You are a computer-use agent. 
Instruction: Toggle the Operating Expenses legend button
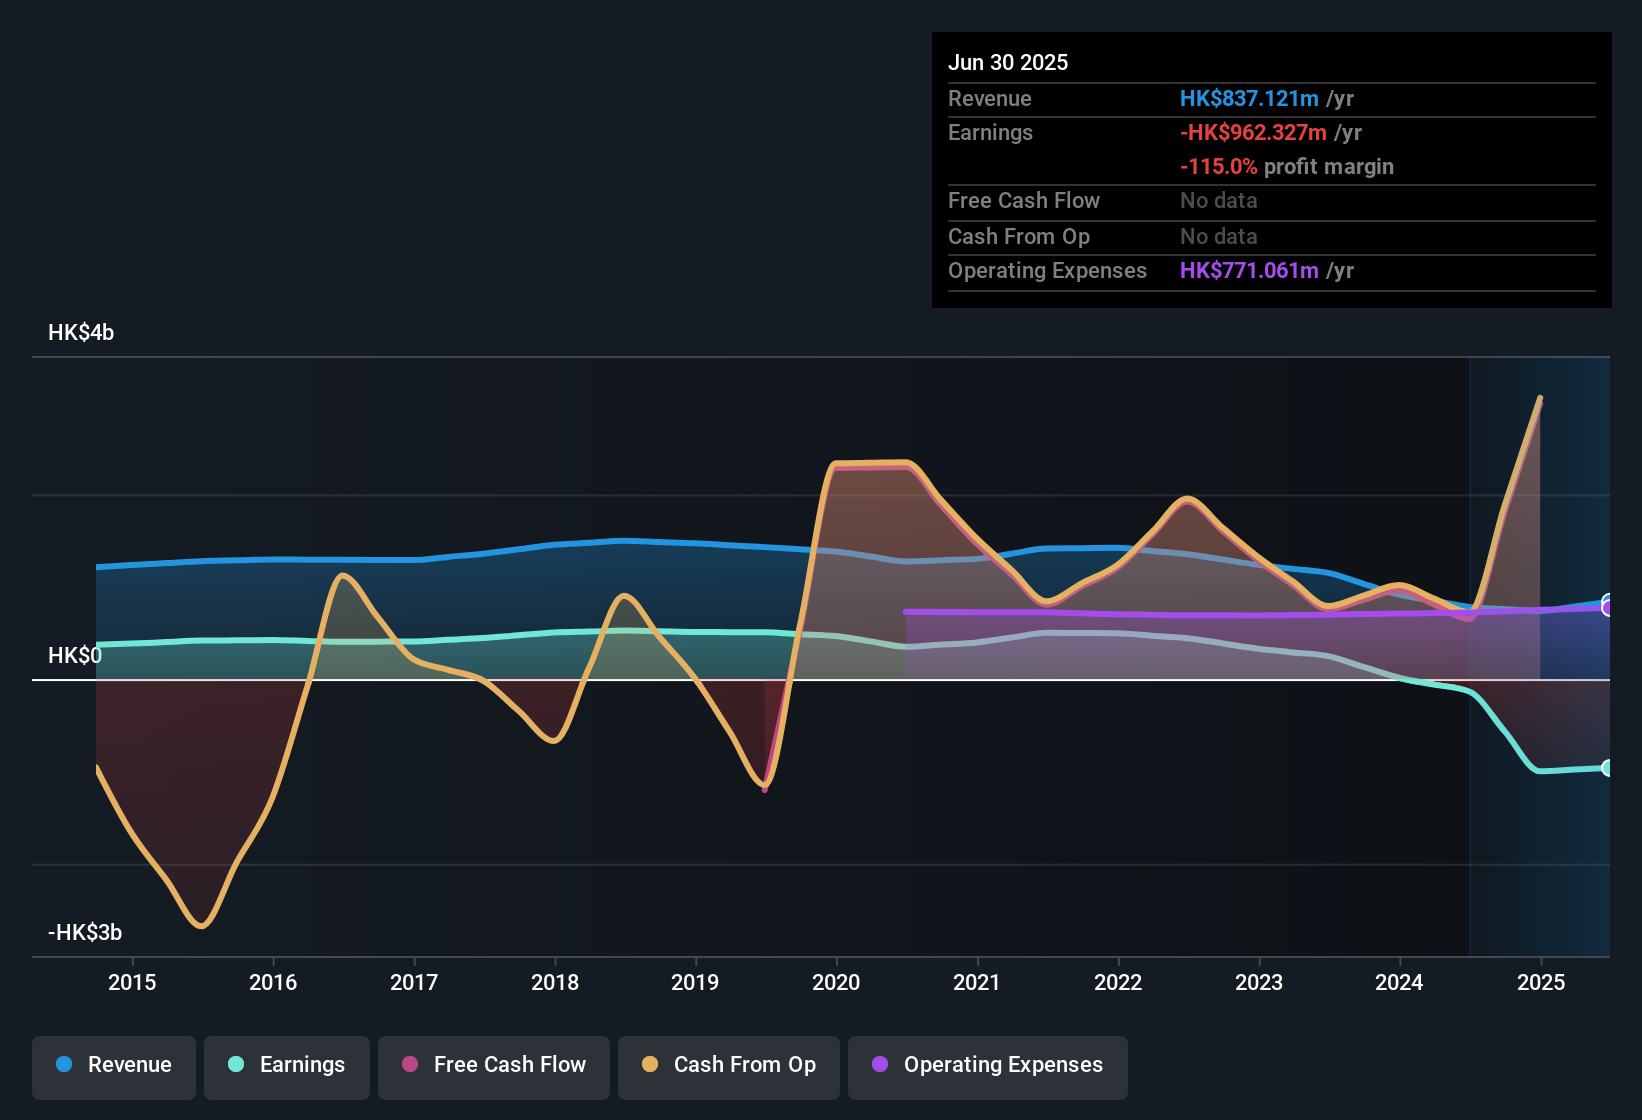(x=988, y=1068)
